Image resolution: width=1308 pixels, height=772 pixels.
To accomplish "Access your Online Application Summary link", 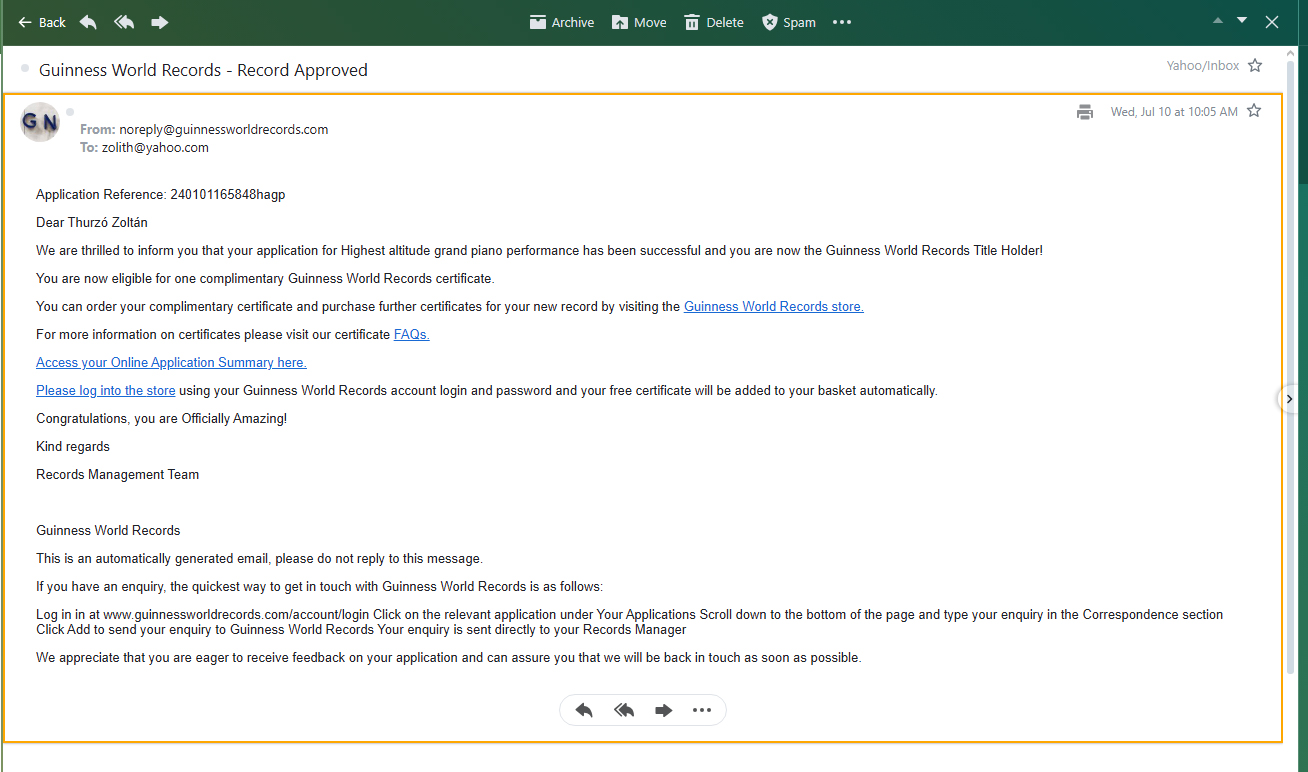I will [171, 363].
